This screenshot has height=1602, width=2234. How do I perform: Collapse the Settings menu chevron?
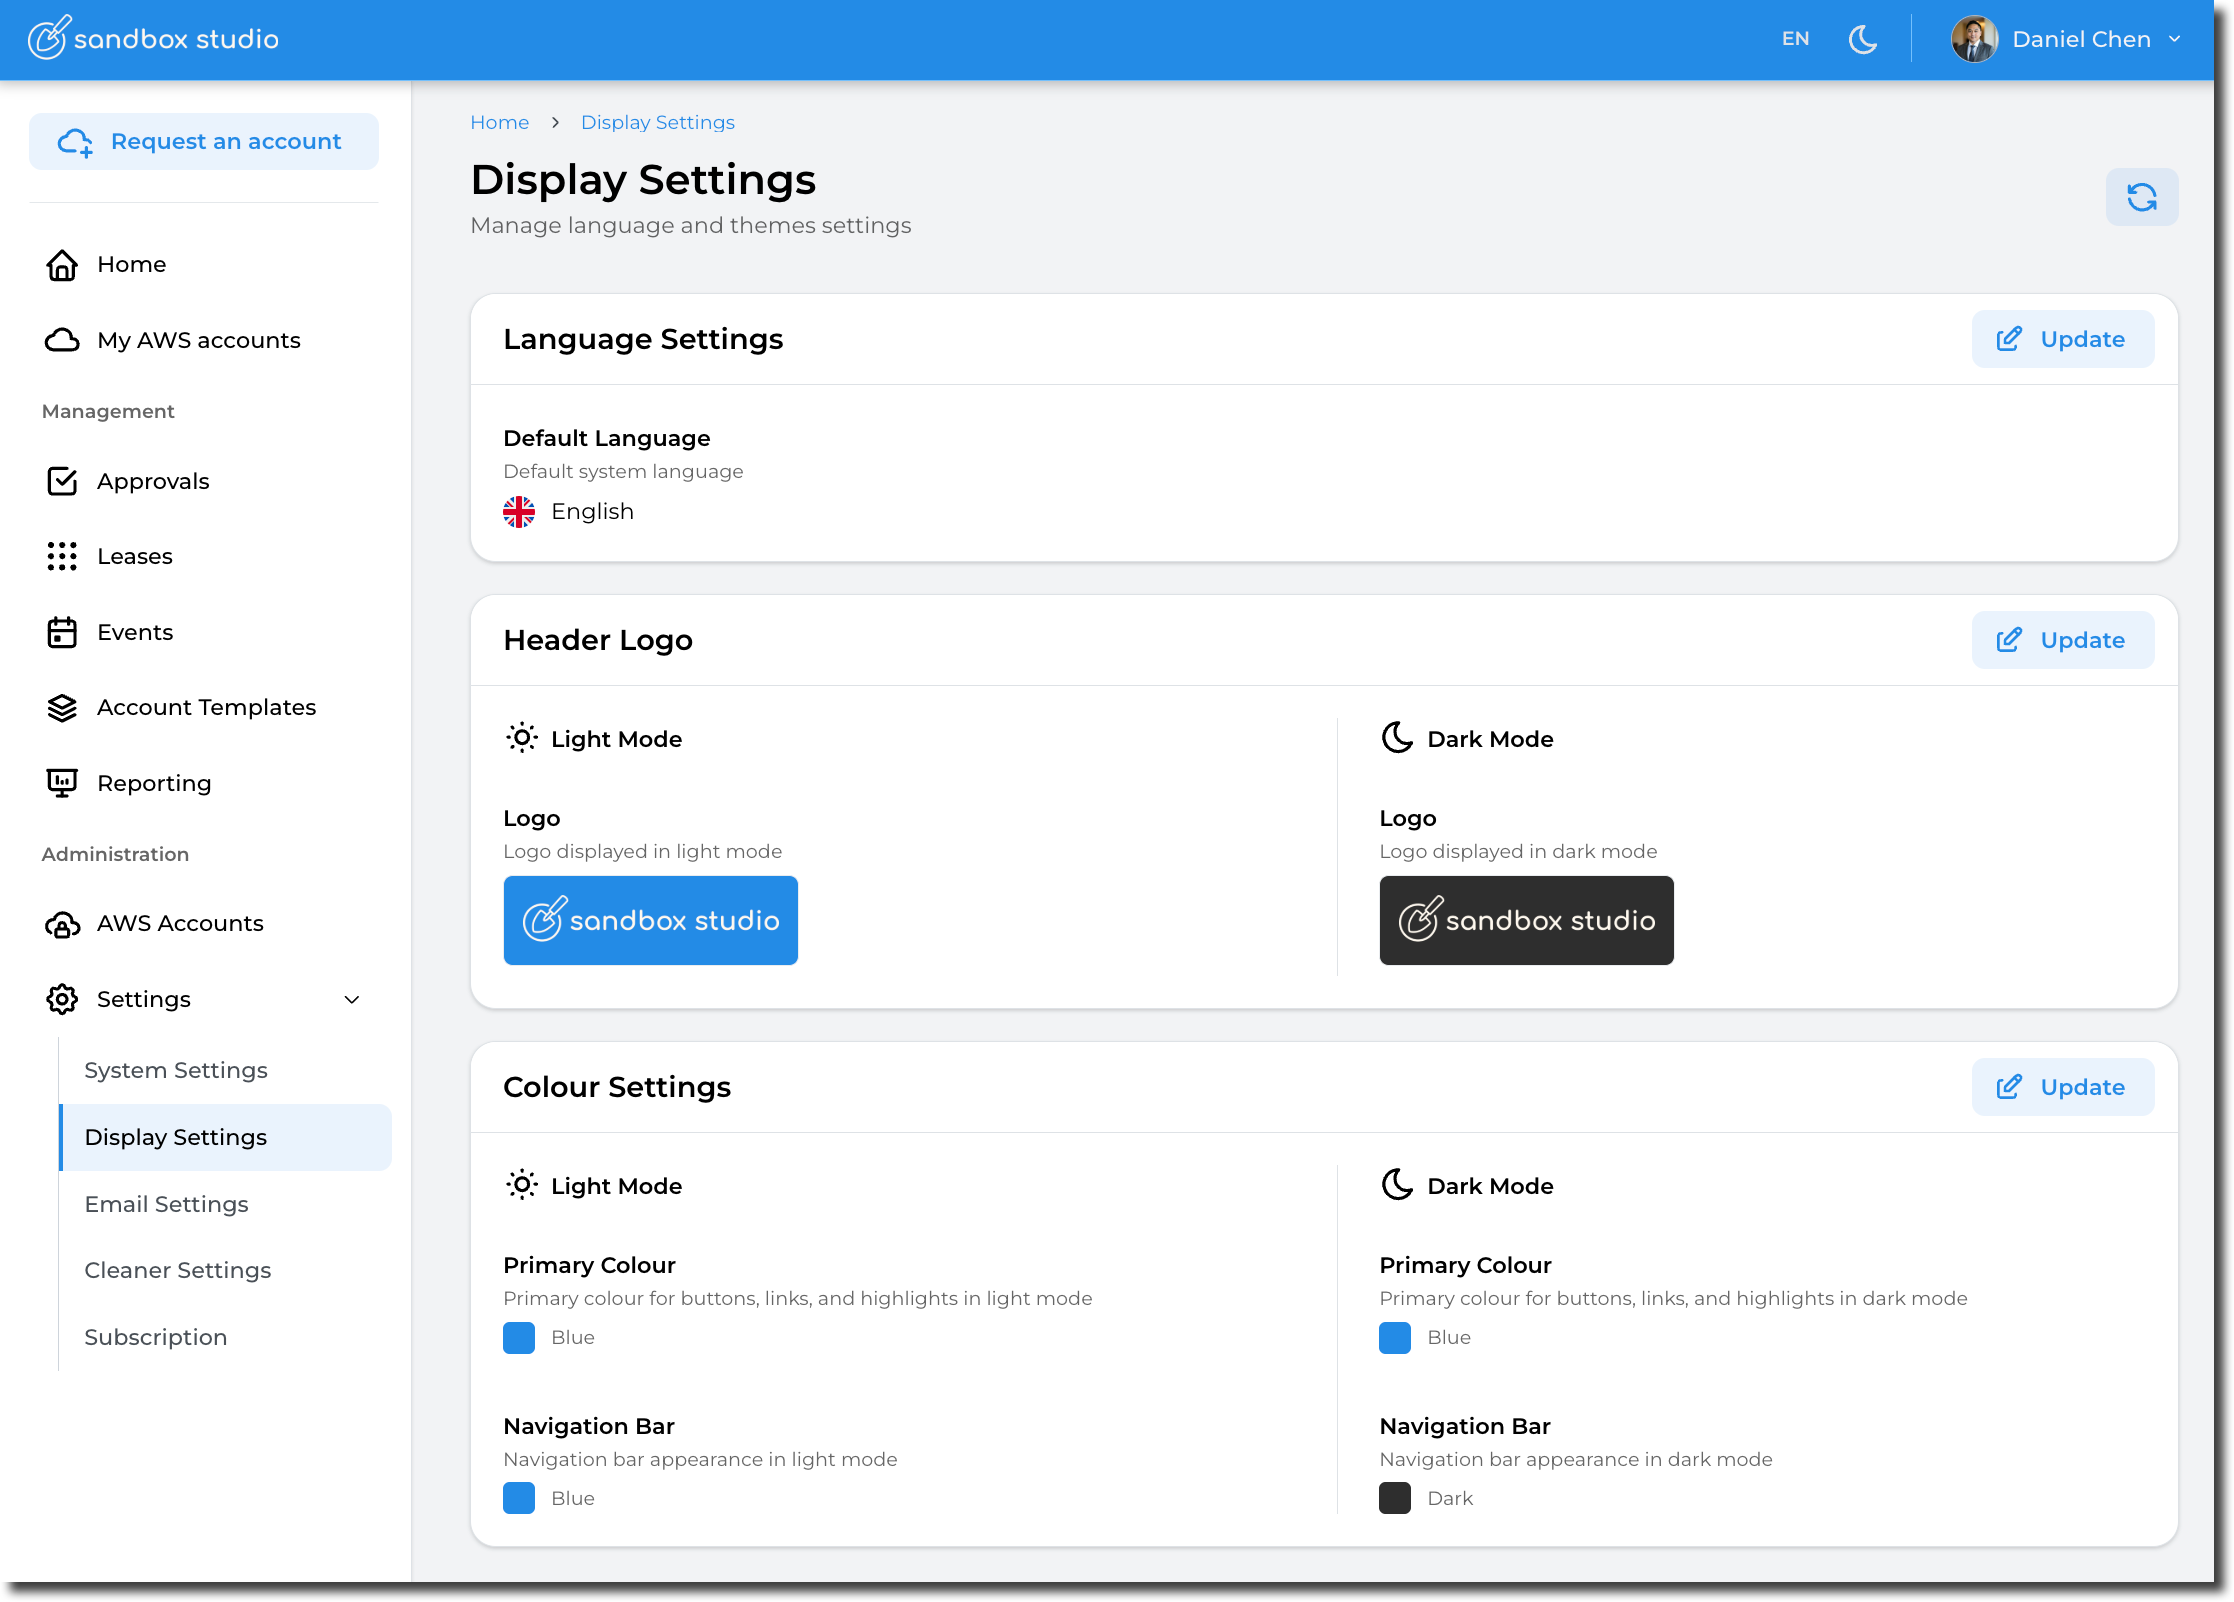[352, 999]
